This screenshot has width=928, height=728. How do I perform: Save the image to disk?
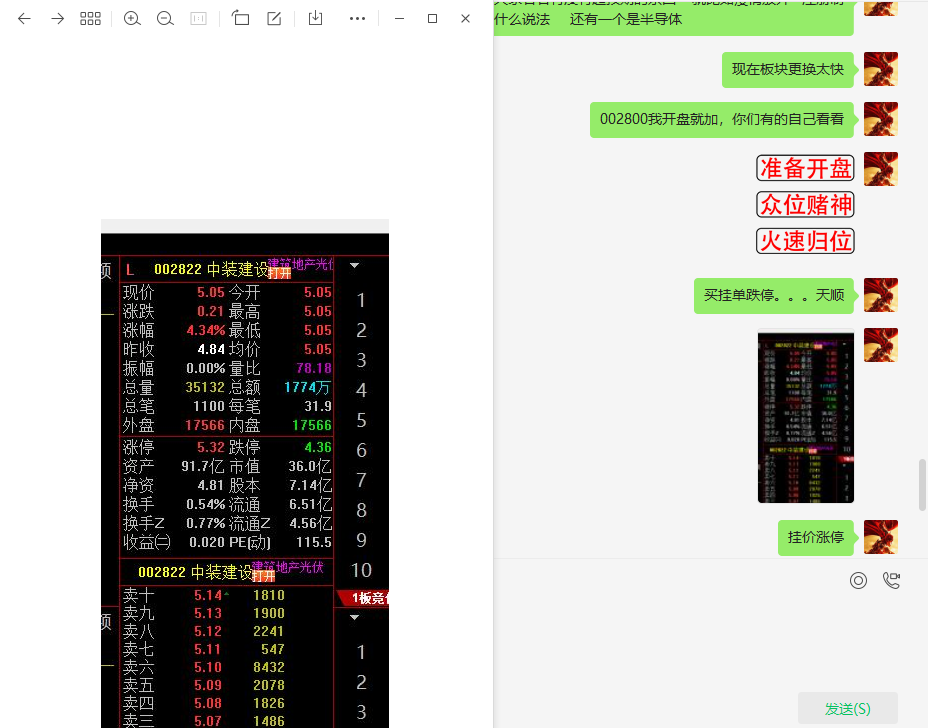(315, 18)
